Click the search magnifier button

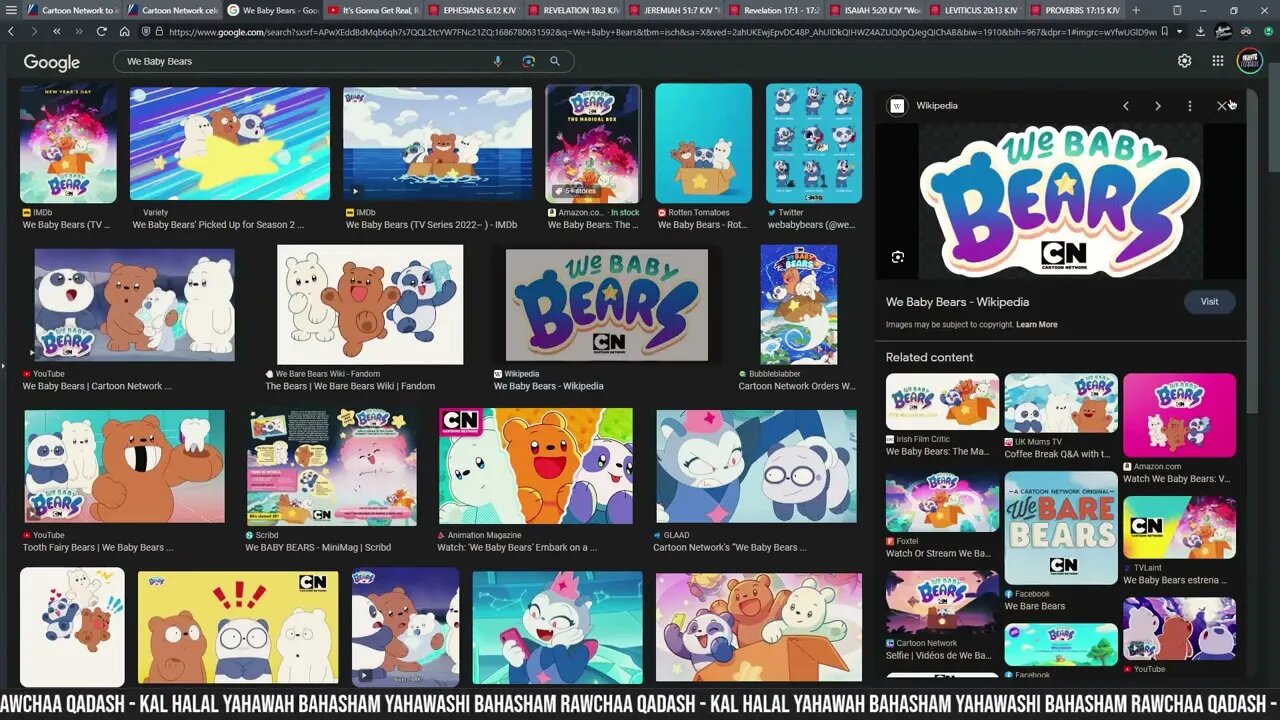pos(555,61)
